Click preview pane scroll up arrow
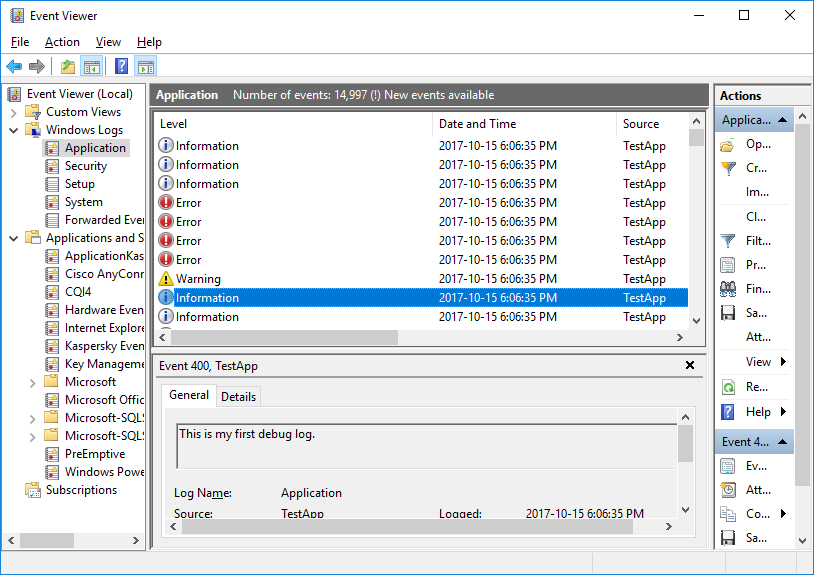This screenshot has height=575, width=814. (x=685, y=417)
